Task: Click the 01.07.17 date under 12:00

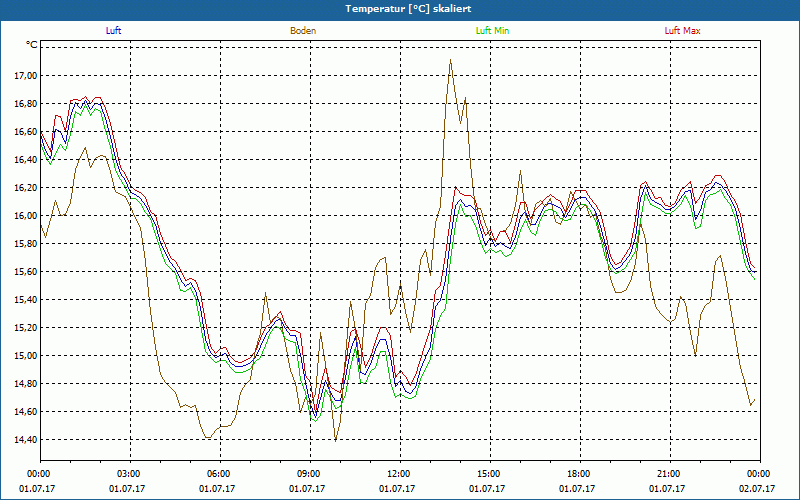Action: pos(397,489)
